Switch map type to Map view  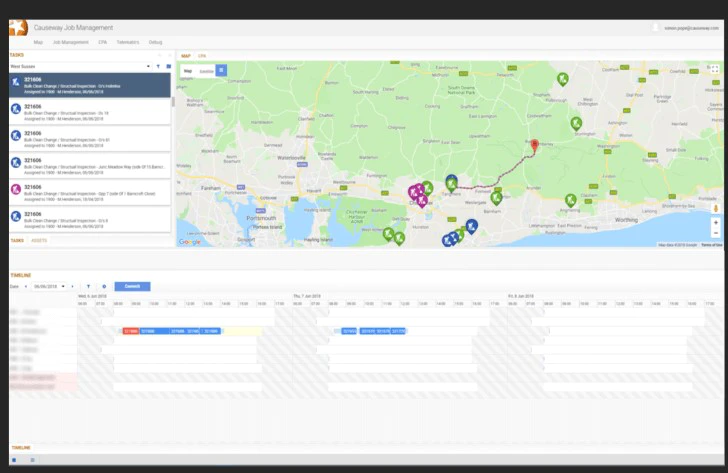point(188,71)
